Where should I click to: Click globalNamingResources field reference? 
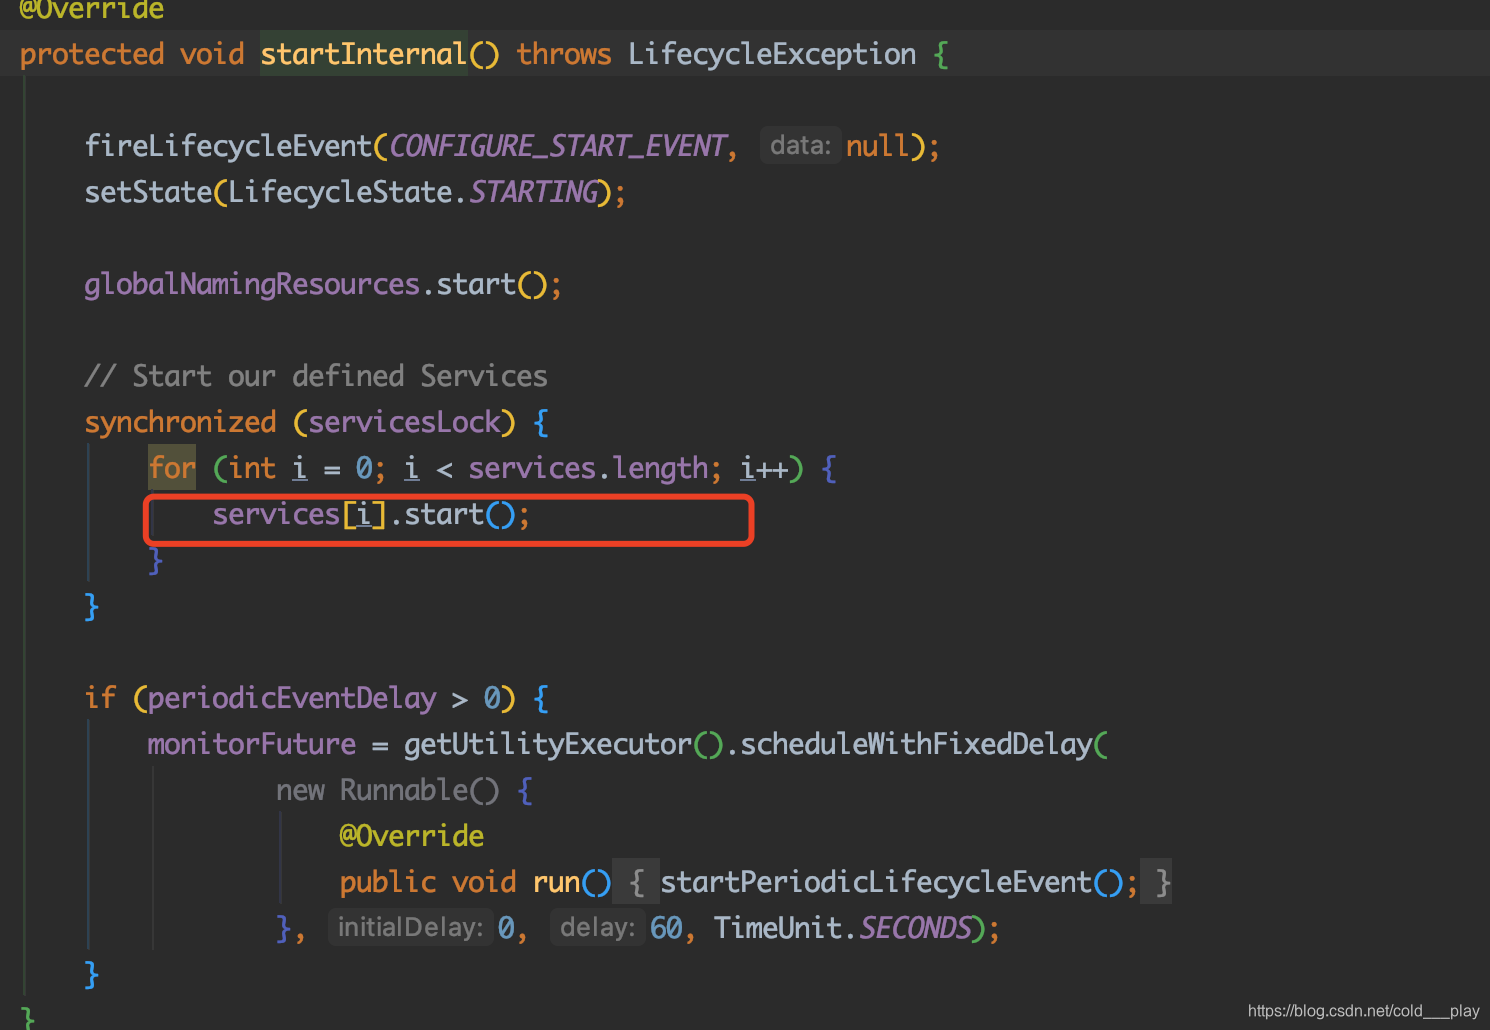coord(252,284)
